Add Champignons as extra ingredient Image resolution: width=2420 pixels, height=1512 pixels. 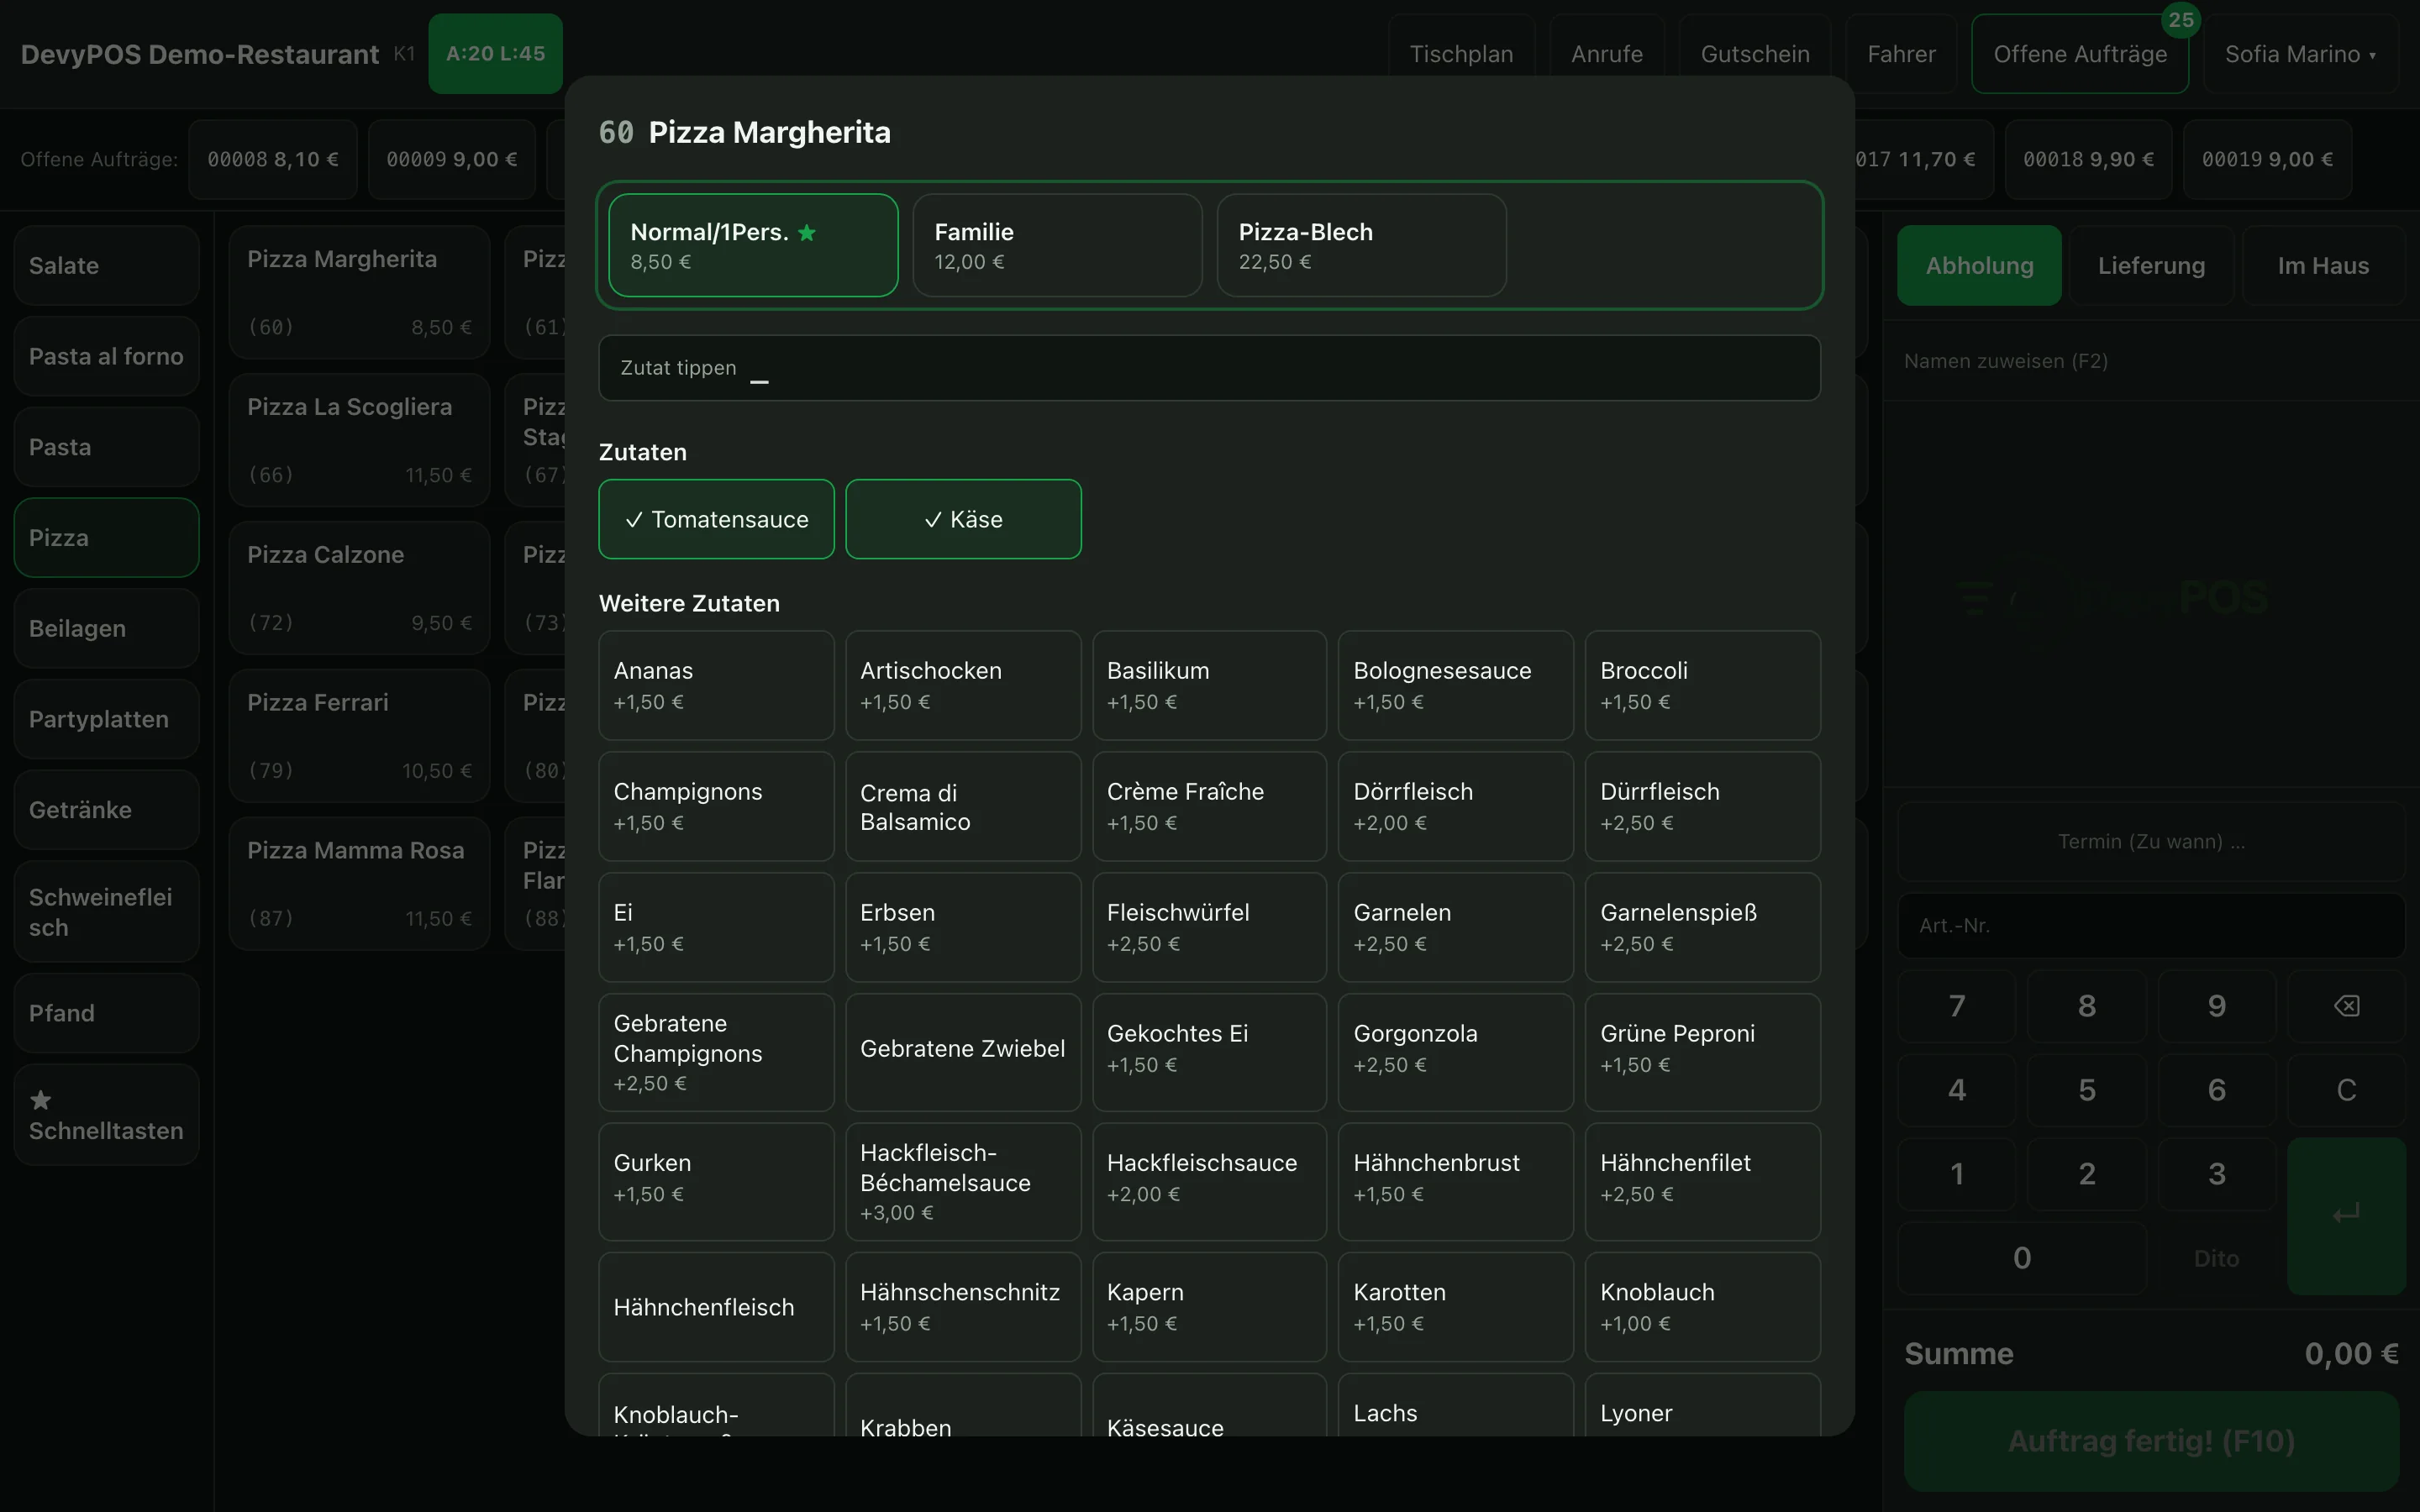[x=716, y=806]
